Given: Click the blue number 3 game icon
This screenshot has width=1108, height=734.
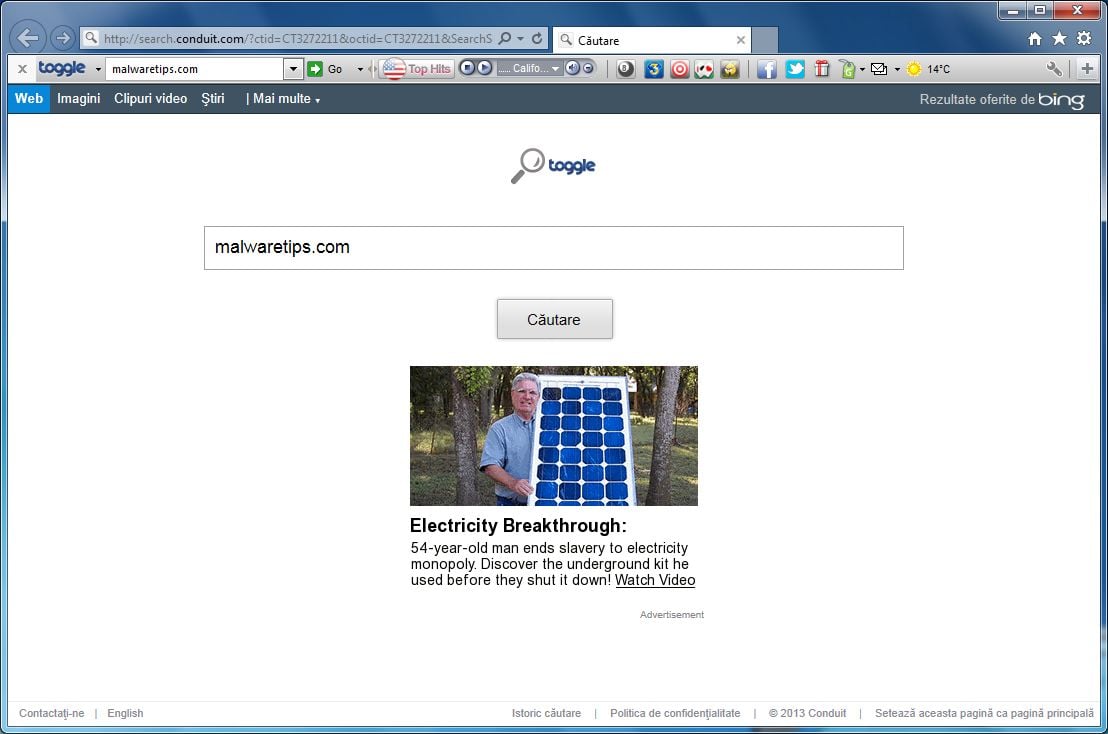Looking at the screenshot, I should 654,69.
